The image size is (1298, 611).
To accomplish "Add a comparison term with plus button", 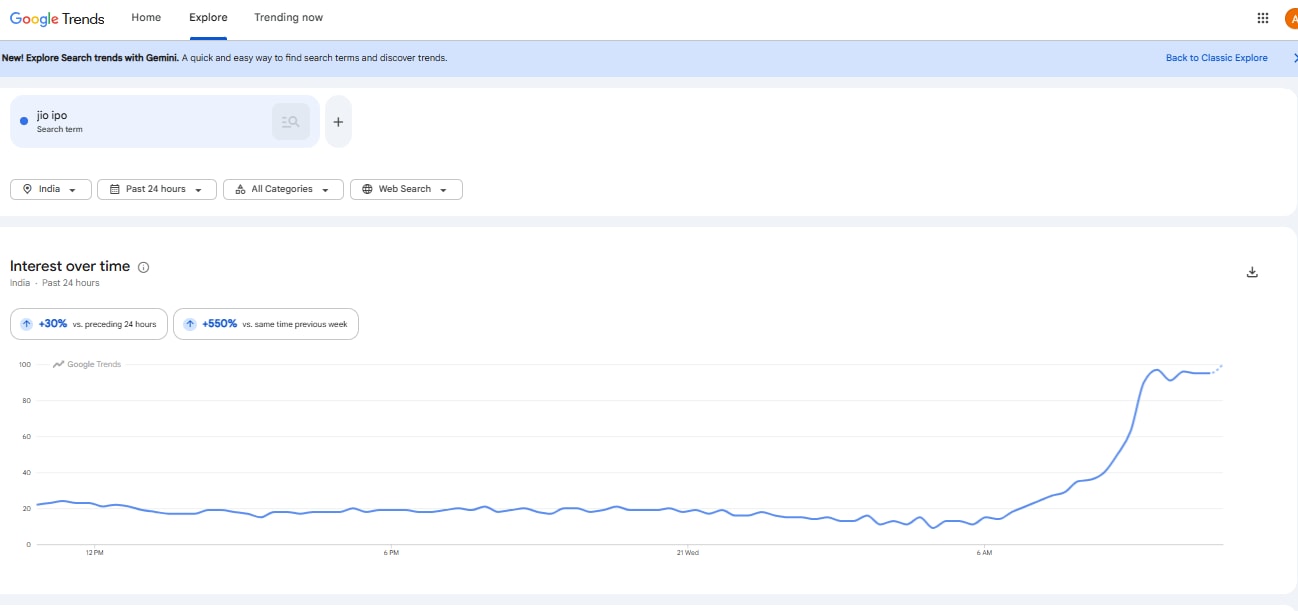I will (x=338, y=122).
